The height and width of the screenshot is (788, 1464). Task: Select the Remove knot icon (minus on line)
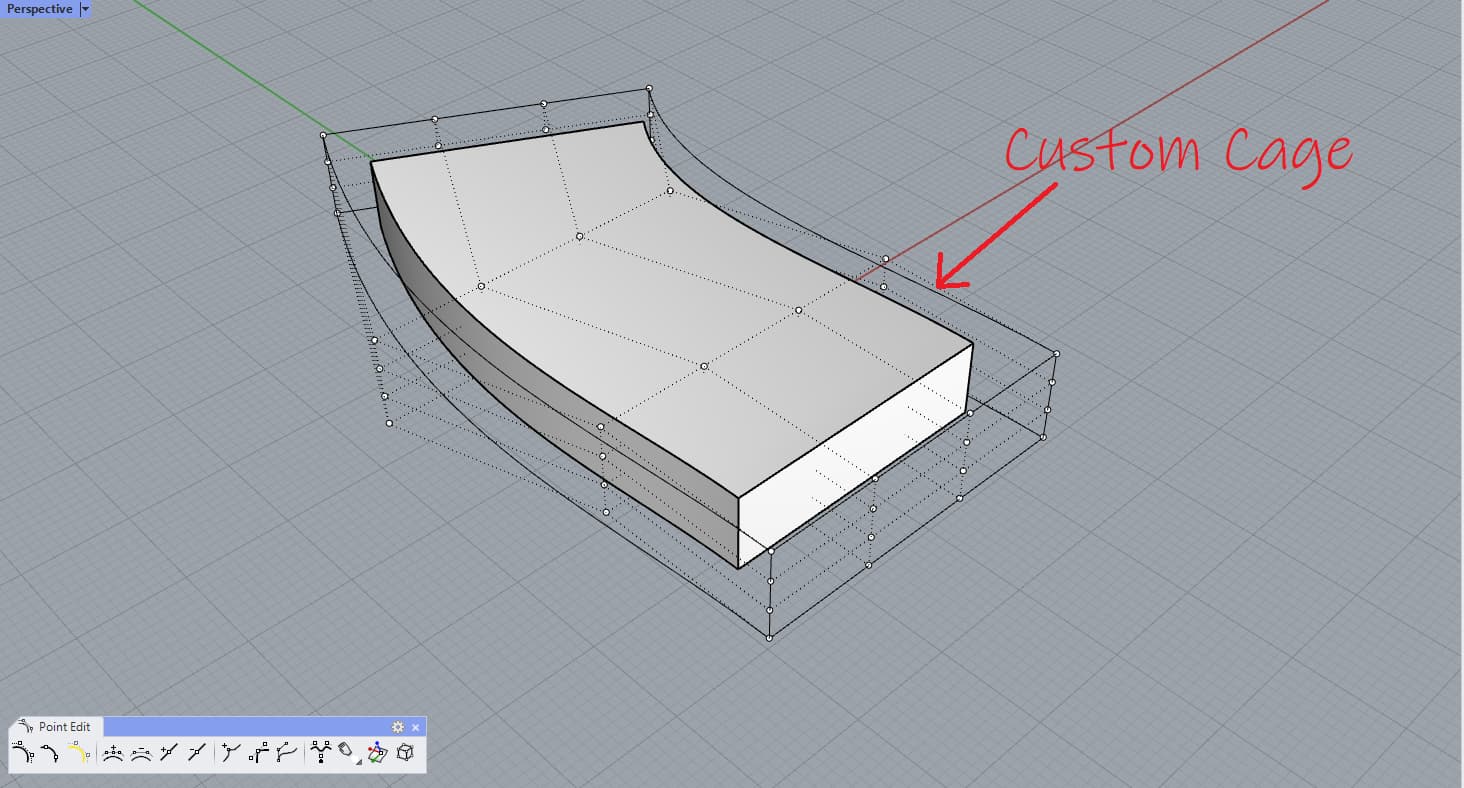coord(197,752)
